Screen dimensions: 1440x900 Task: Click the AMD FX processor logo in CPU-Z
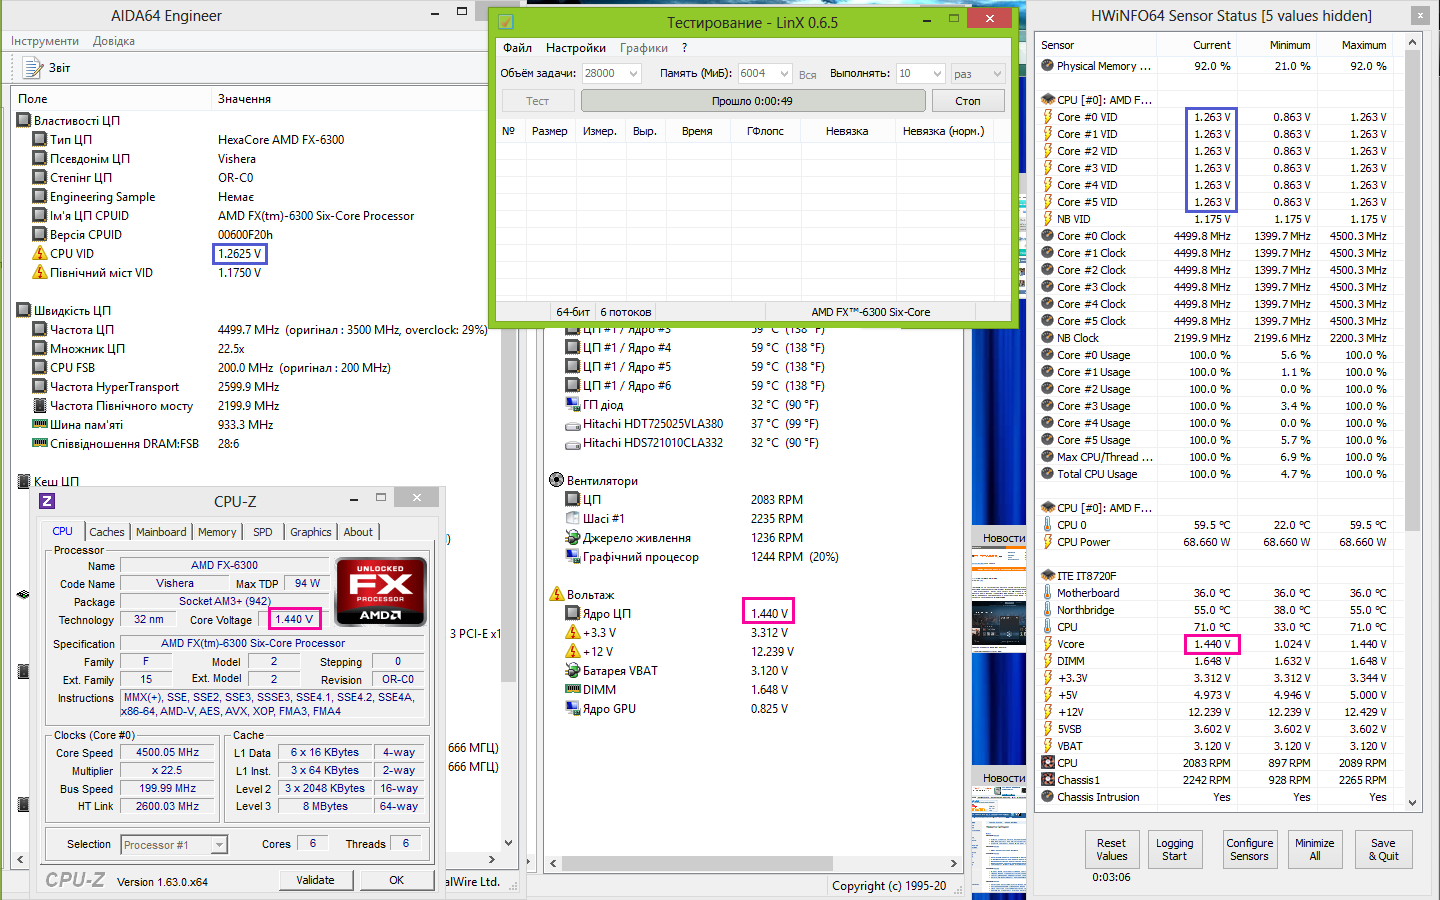pyautogui.click(x=381, y=591)
